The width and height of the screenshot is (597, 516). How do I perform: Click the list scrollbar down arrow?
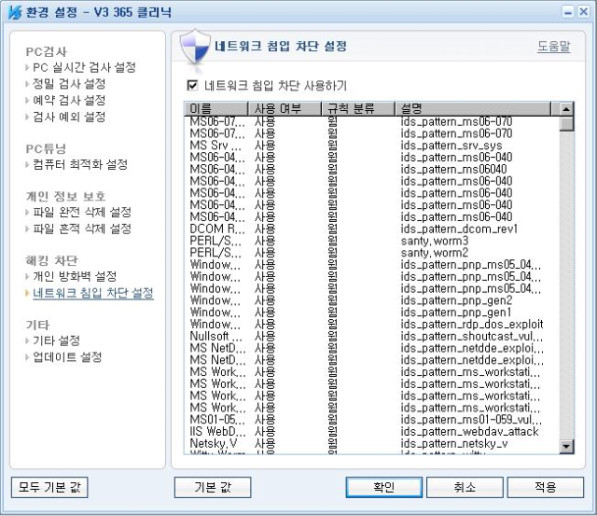(567, 446)
